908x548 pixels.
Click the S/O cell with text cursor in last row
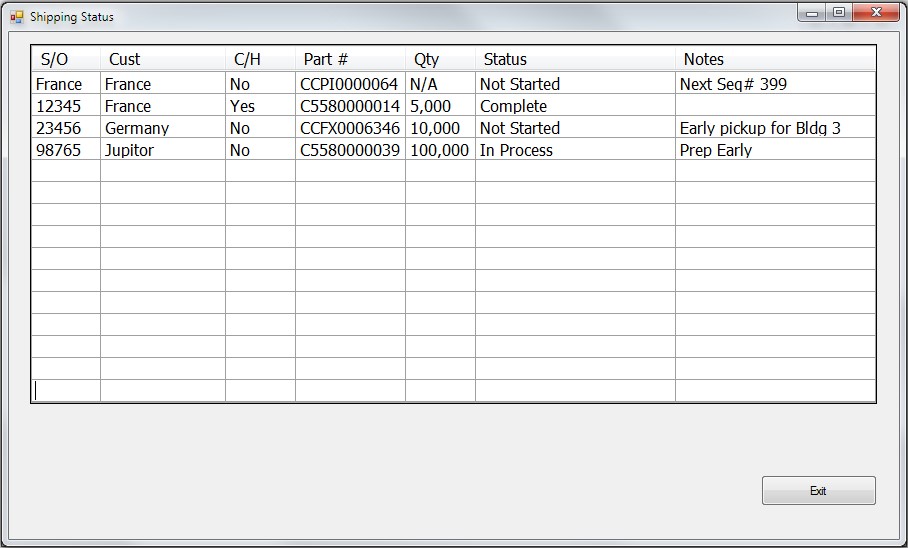coord(66,390)
